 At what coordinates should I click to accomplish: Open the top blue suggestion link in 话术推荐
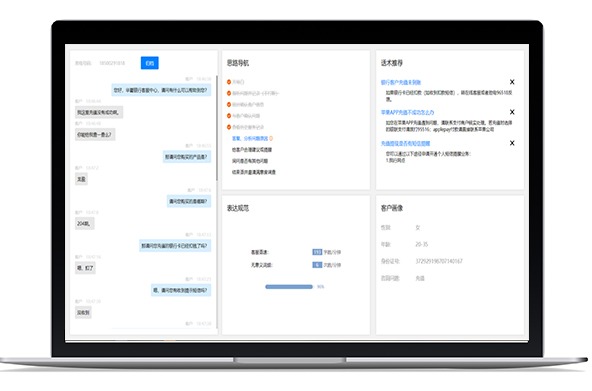(401, 82)
